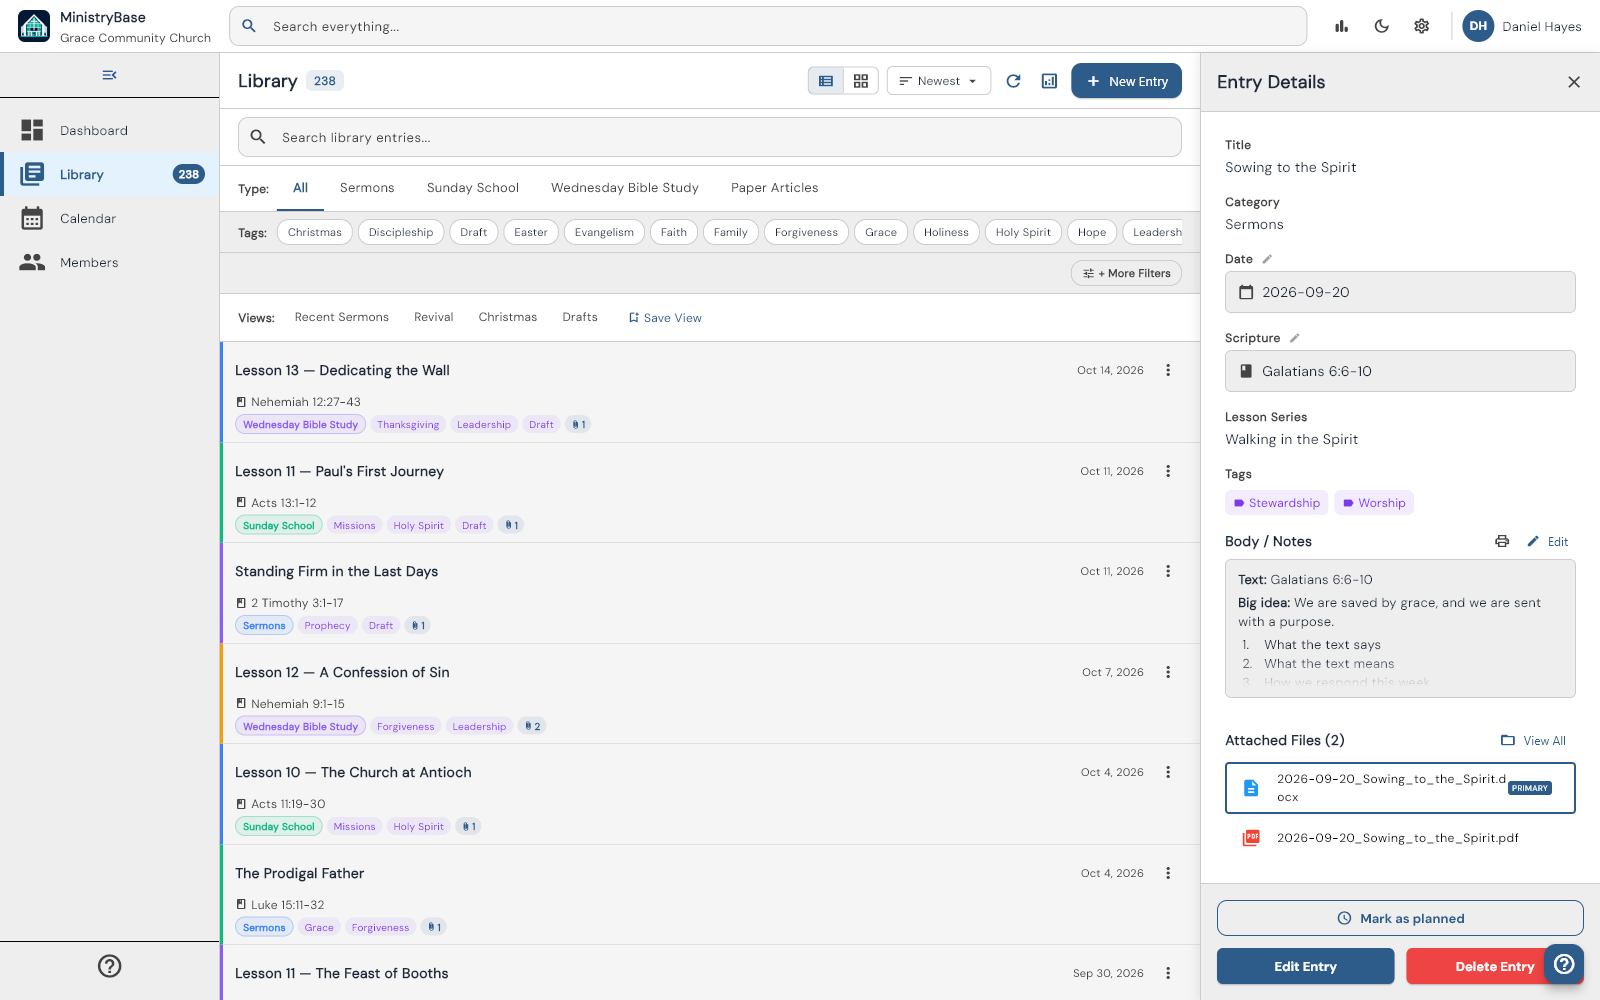Select the Sunday School type tab
Screen dimensions: 1600x1000
pos(473,188)
